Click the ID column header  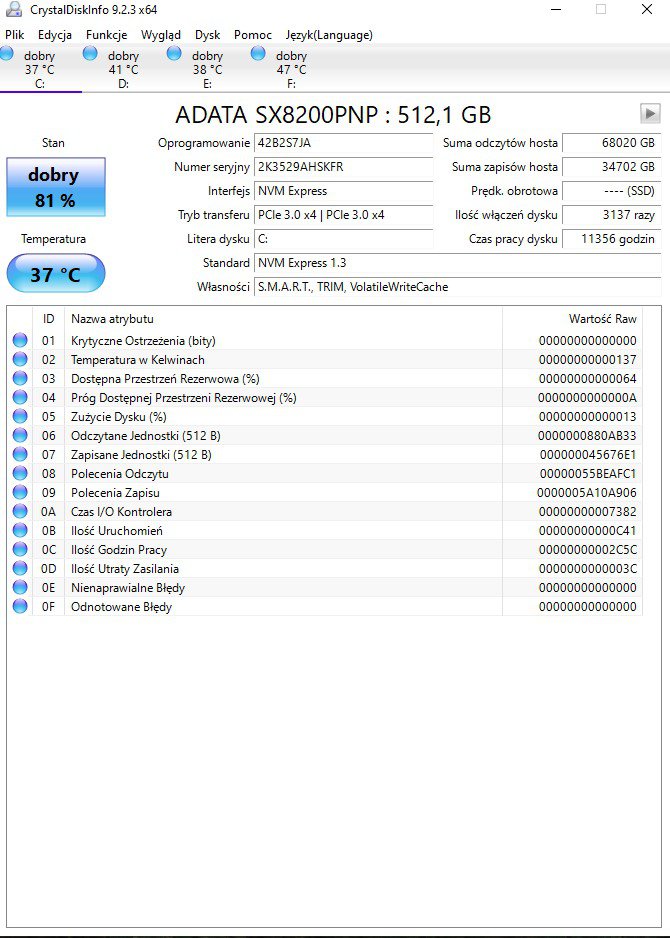48,319
